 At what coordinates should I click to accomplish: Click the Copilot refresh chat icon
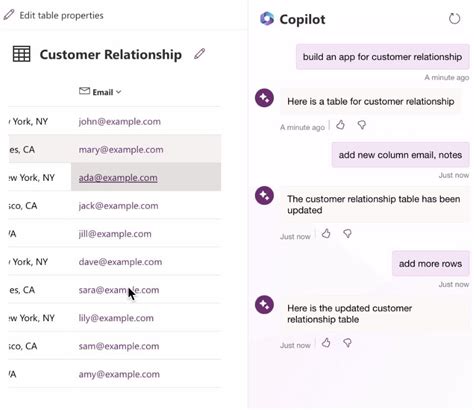pos(454,19)
